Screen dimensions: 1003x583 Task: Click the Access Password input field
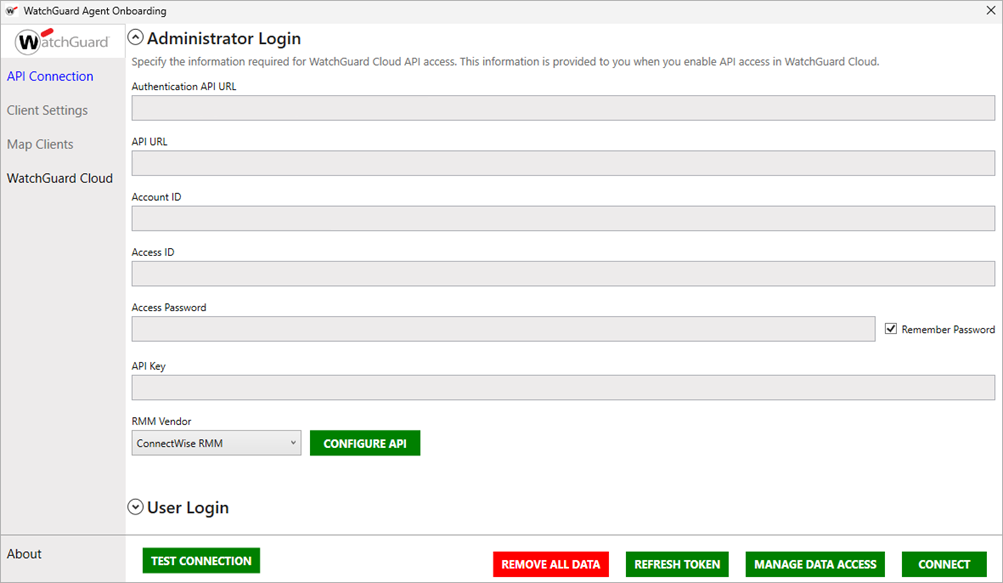(x=502, y=328)
